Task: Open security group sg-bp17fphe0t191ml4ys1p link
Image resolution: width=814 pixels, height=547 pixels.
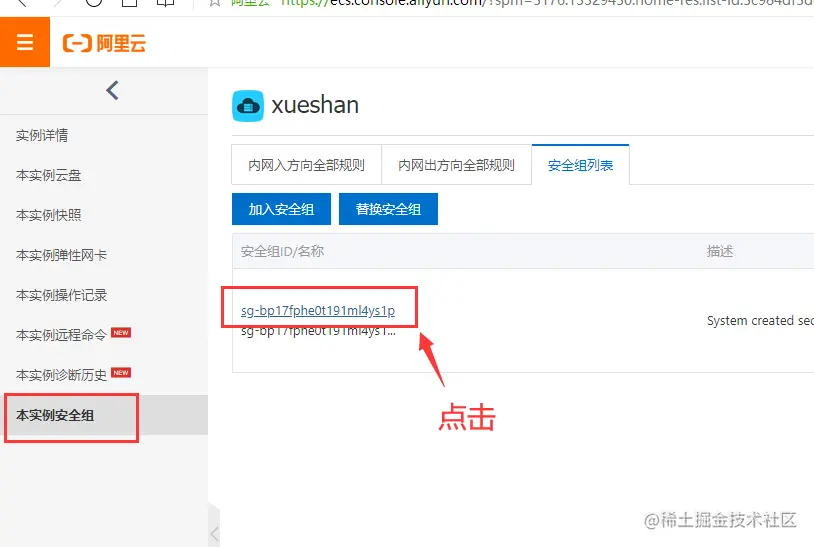Action: coord(318,310)
